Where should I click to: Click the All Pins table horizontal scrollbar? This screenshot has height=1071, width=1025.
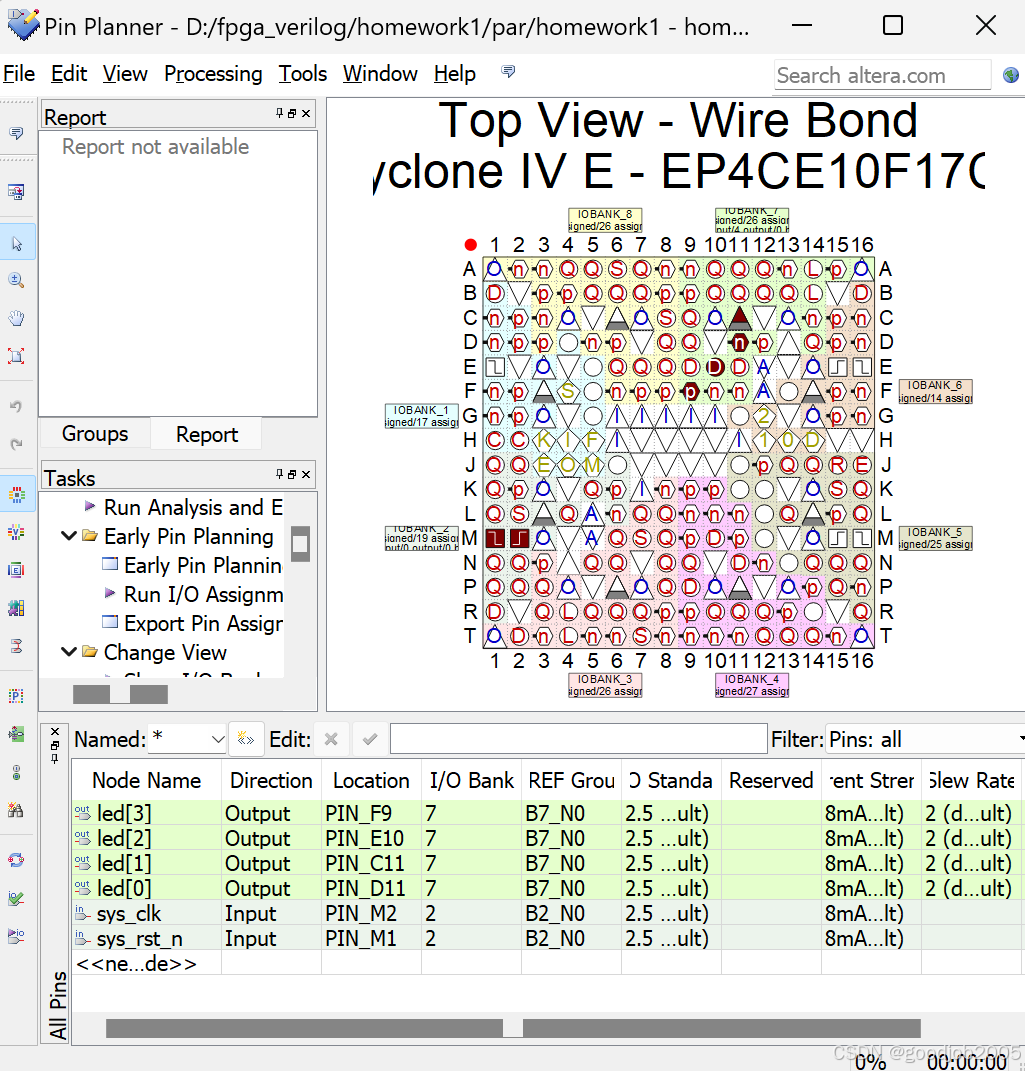[513, 1028]
